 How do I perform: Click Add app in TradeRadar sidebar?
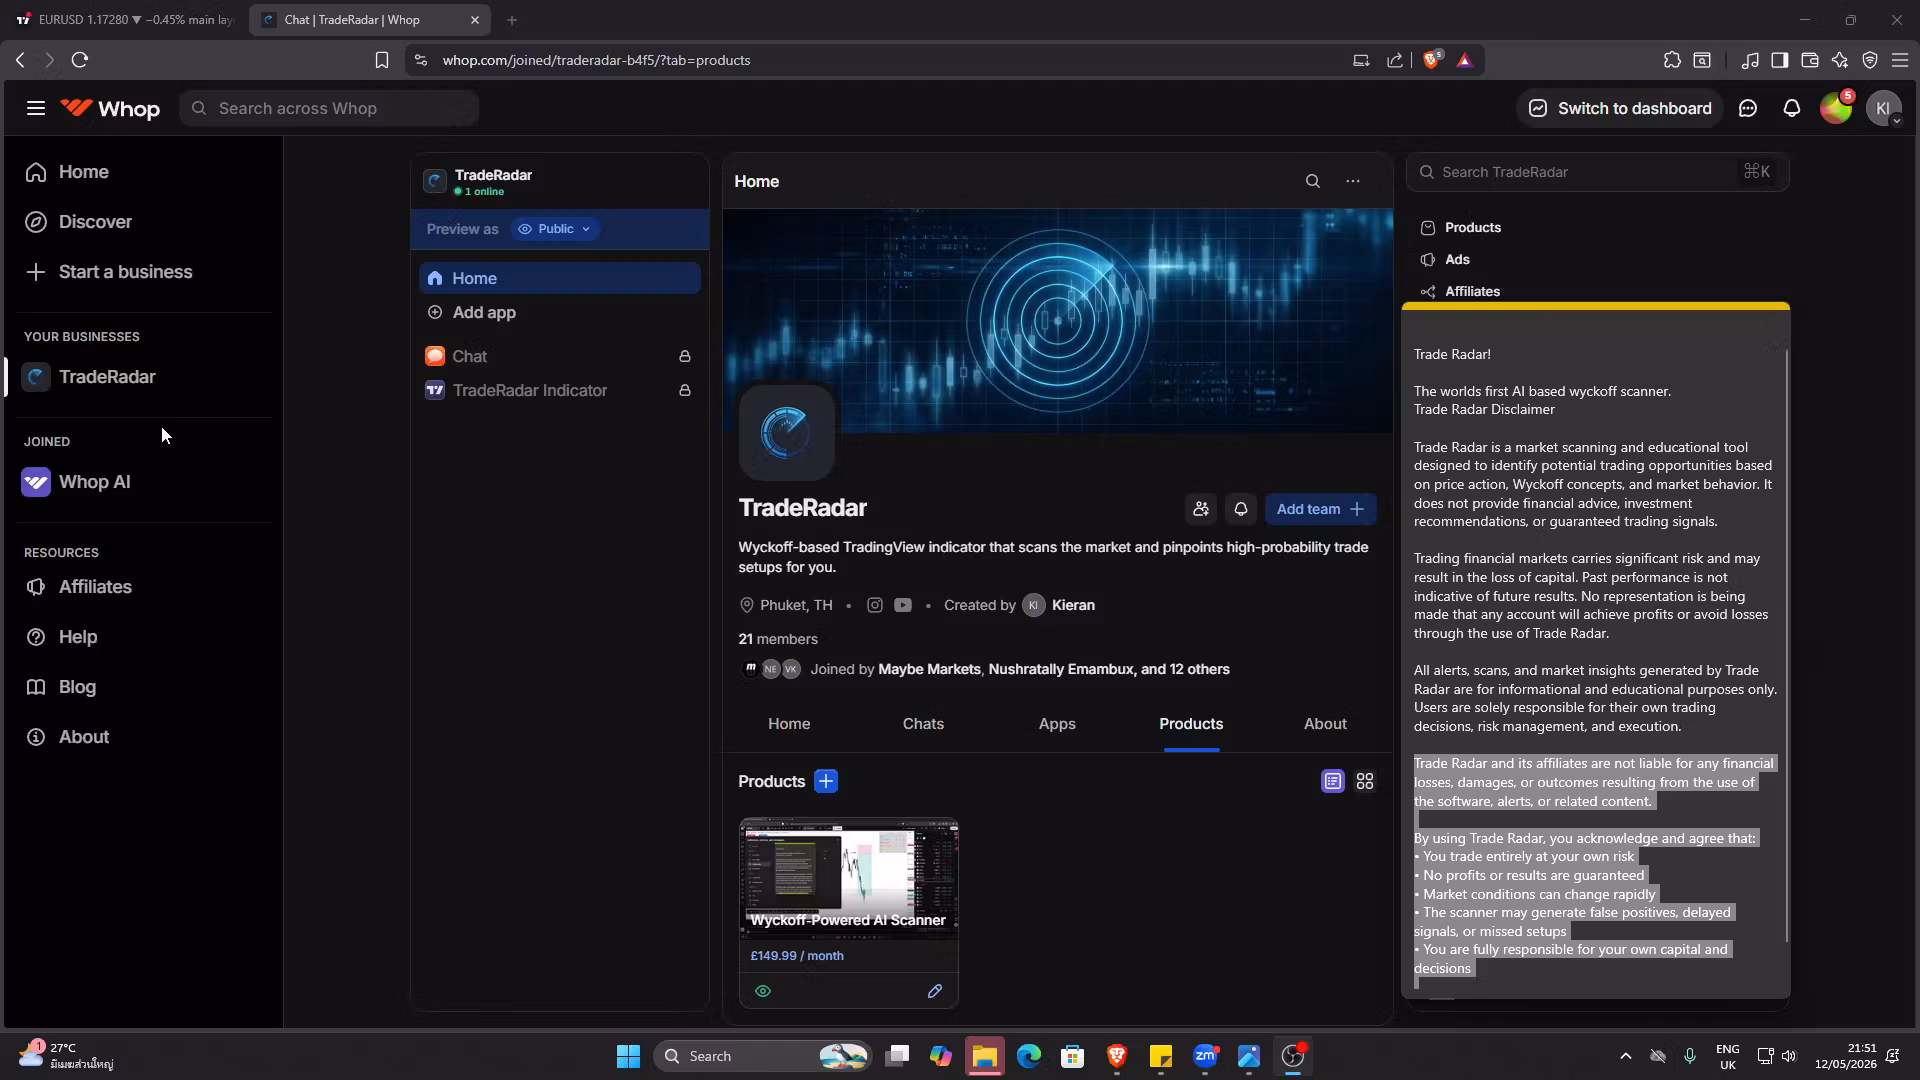[560, 312]
